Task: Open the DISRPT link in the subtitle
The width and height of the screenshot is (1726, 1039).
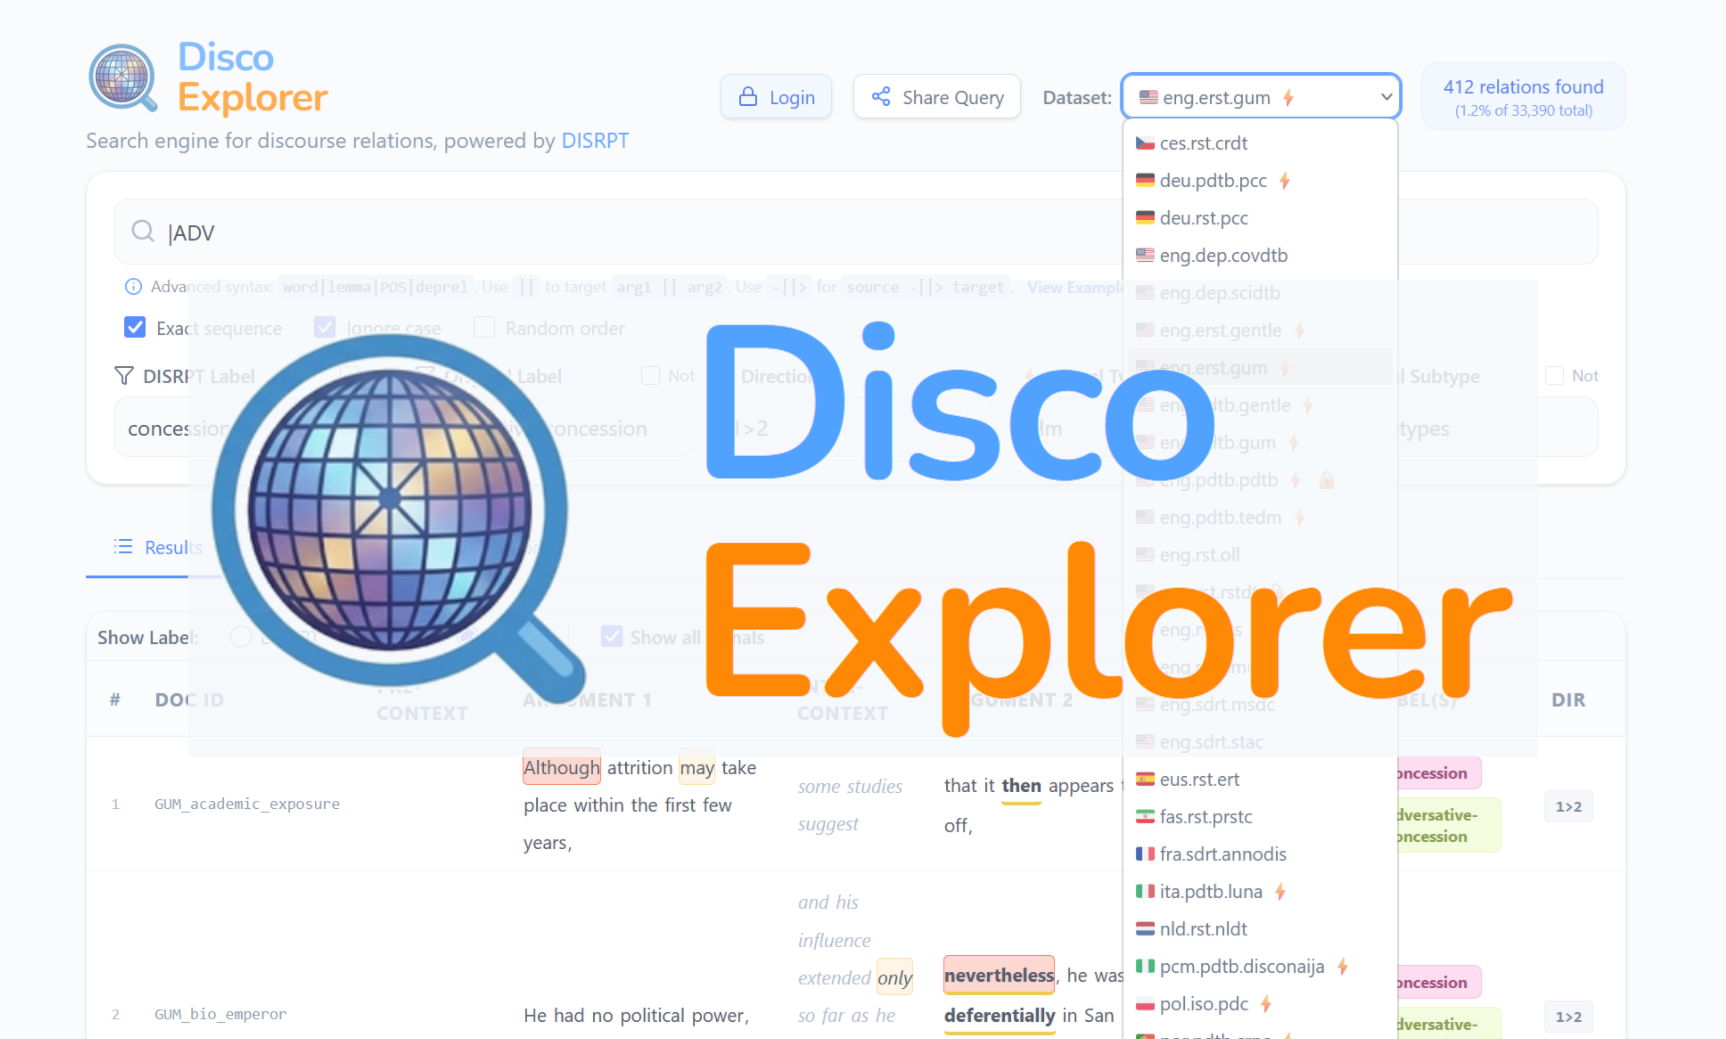Action: [x=595, y=141]
